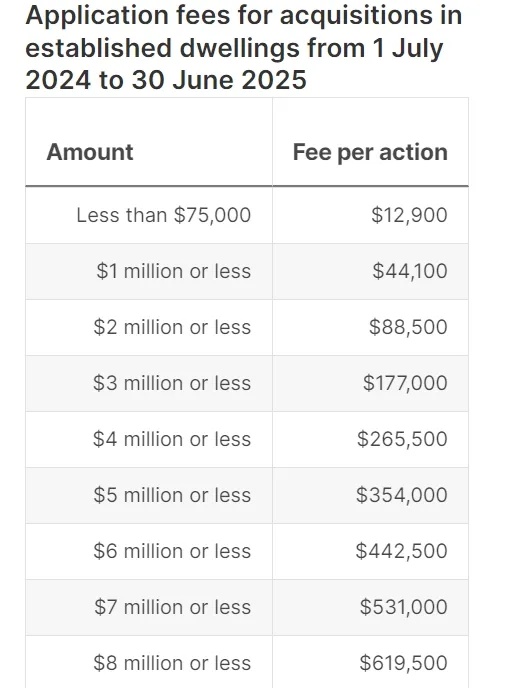Viewport: 512px width, 688px height.
Task: Click the $7 million or less cell
Action: 149,607
